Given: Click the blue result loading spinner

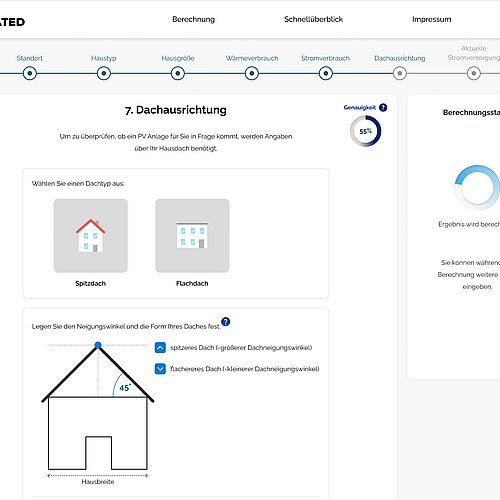Looking at the screenshot, I should point(477,188).
